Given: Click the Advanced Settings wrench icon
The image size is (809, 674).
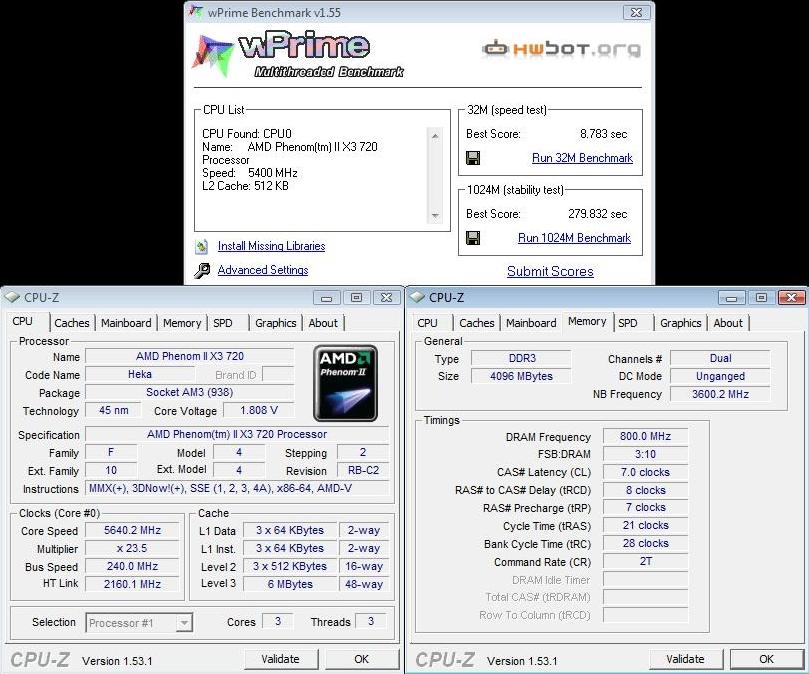Looking at the screenshot, I should (202, 270).
